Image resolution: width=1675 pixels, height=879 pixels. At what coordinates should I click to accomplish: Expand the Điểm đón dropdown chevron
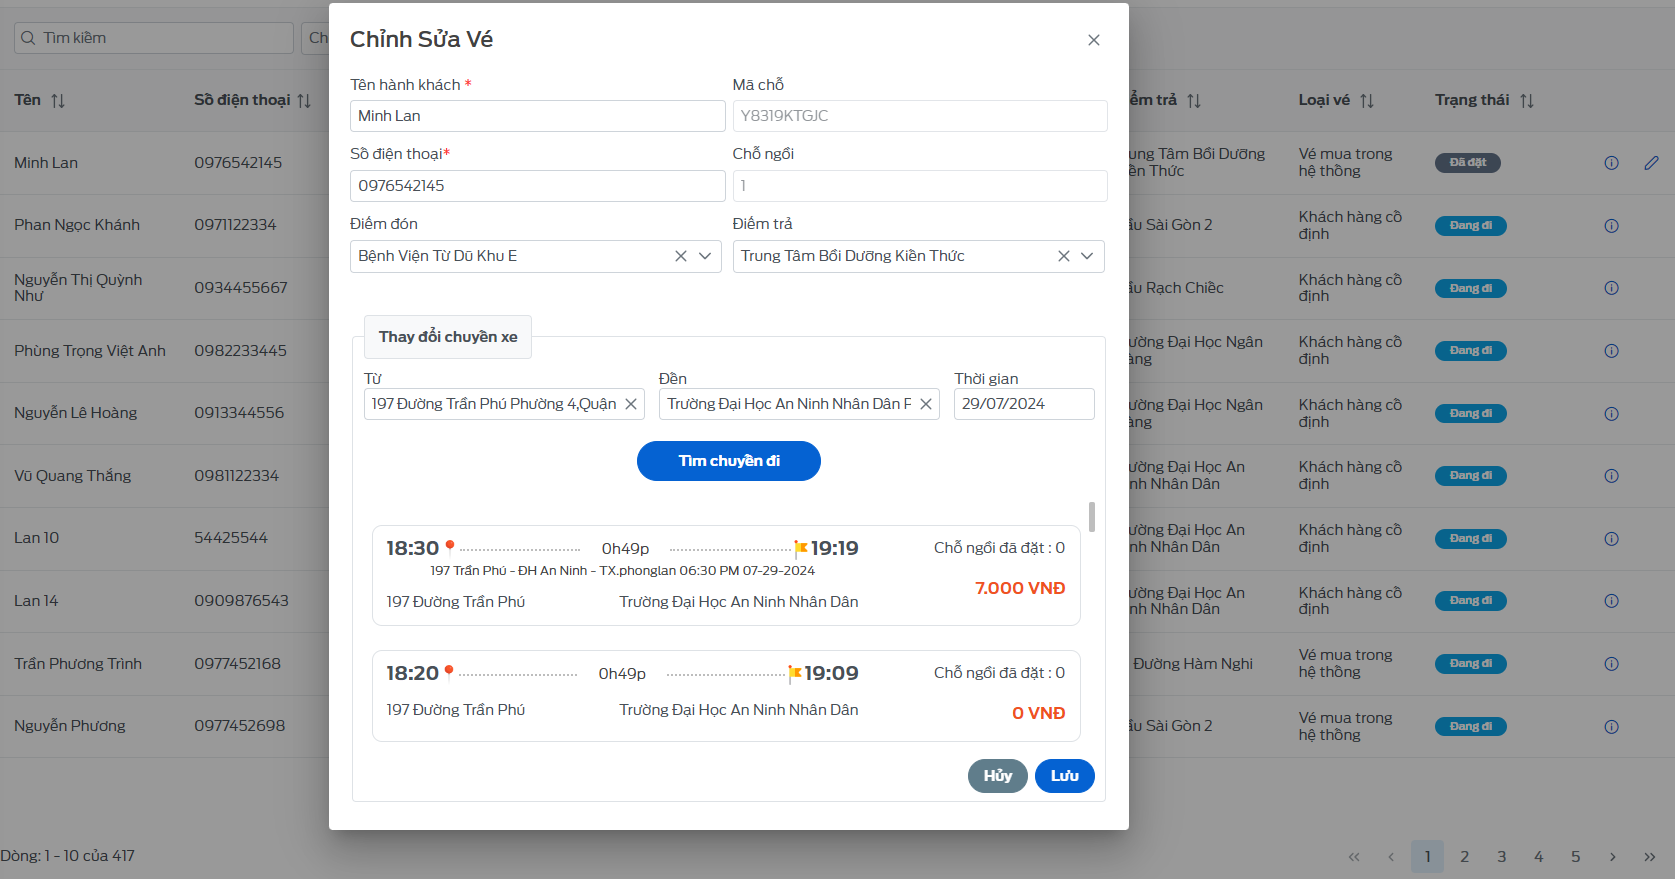pyautogui.click(x=705, y=256)
